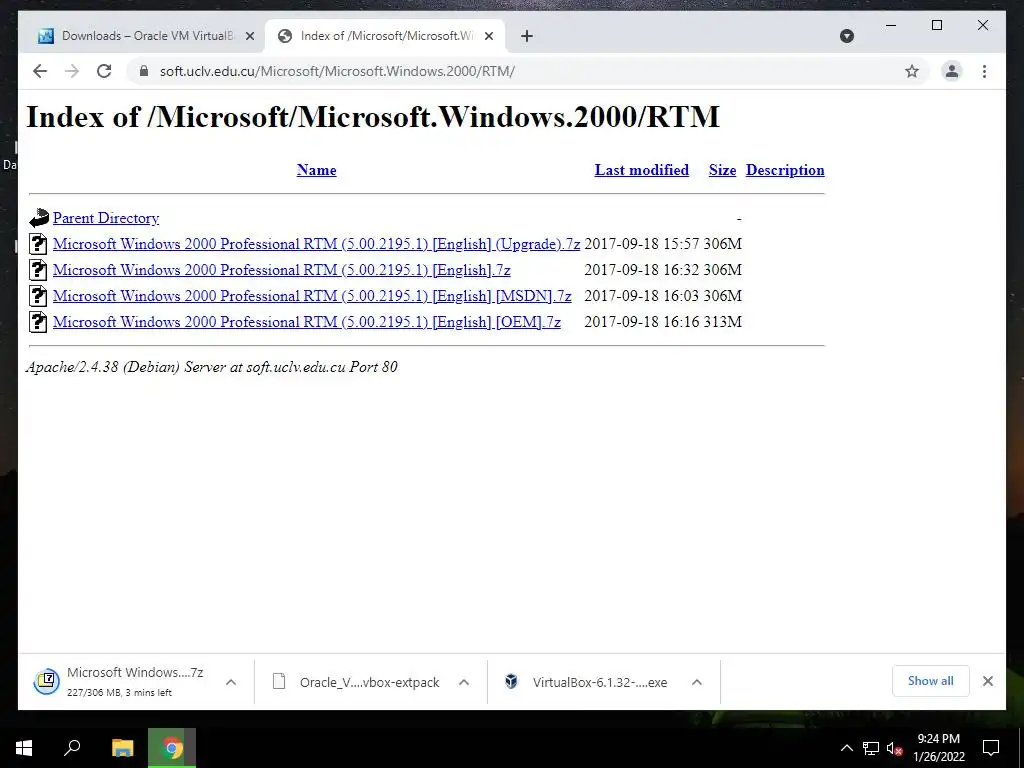Open the Windows notification center
This screenshot has height=768, width=1024.
[991, 748]
